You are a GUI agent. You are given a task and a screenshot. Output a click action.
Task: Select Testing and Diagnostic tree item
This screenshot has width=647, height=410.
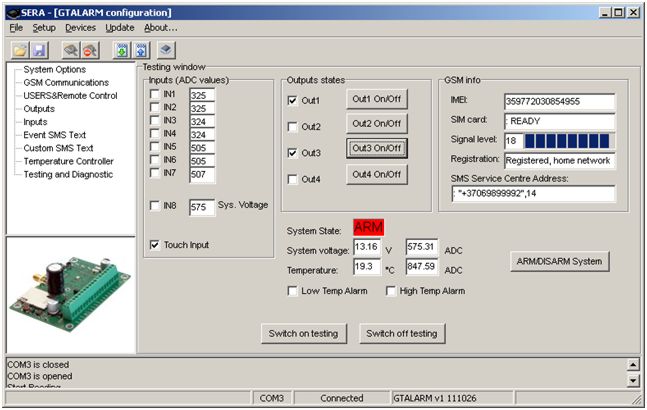click(x=68, y=174)
